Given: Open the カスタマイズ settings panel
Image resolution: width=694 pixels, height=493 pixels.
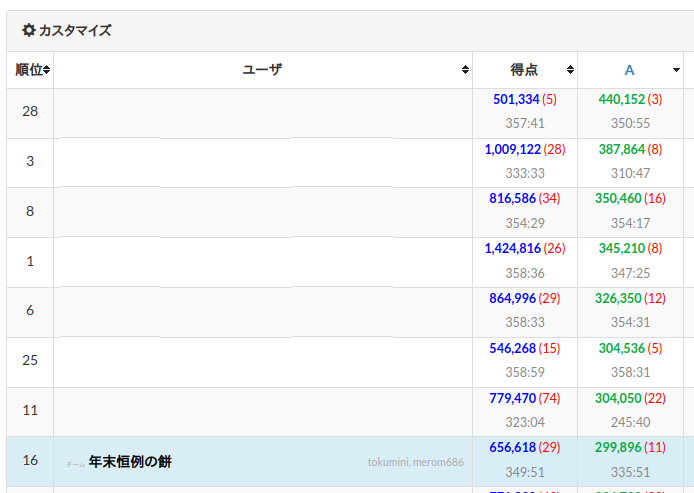Looking at the screenshot, I should click(x=67, y=31).
